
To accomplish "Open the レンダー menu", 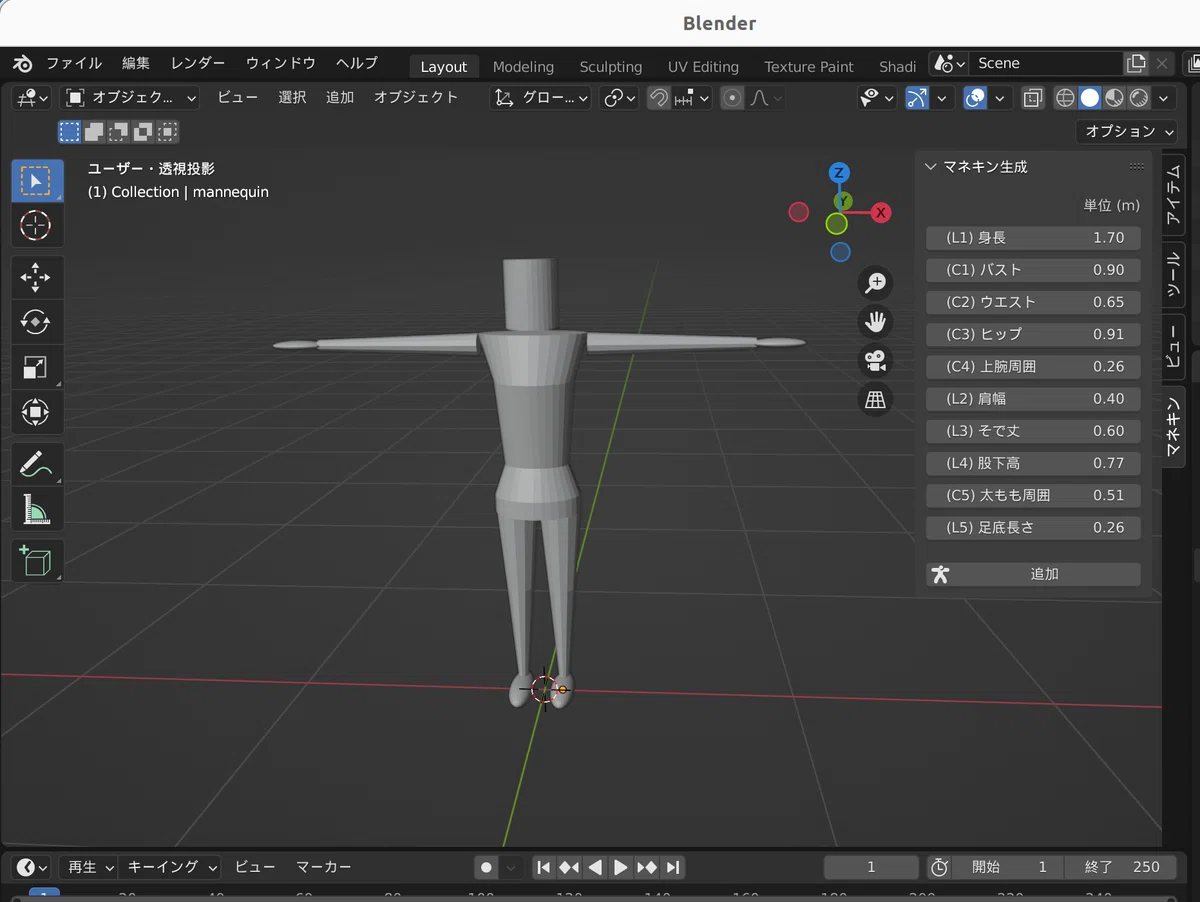I will pyautogui.click(x=198, y=63).
